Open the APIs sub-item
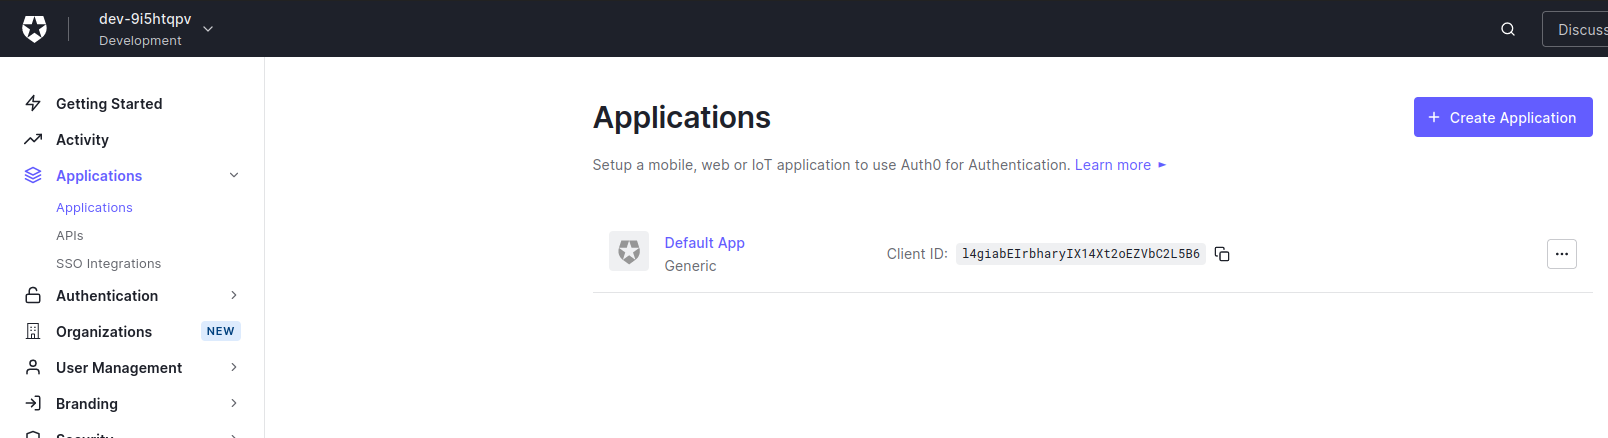 pyautogui.click(x=70, y=235)
